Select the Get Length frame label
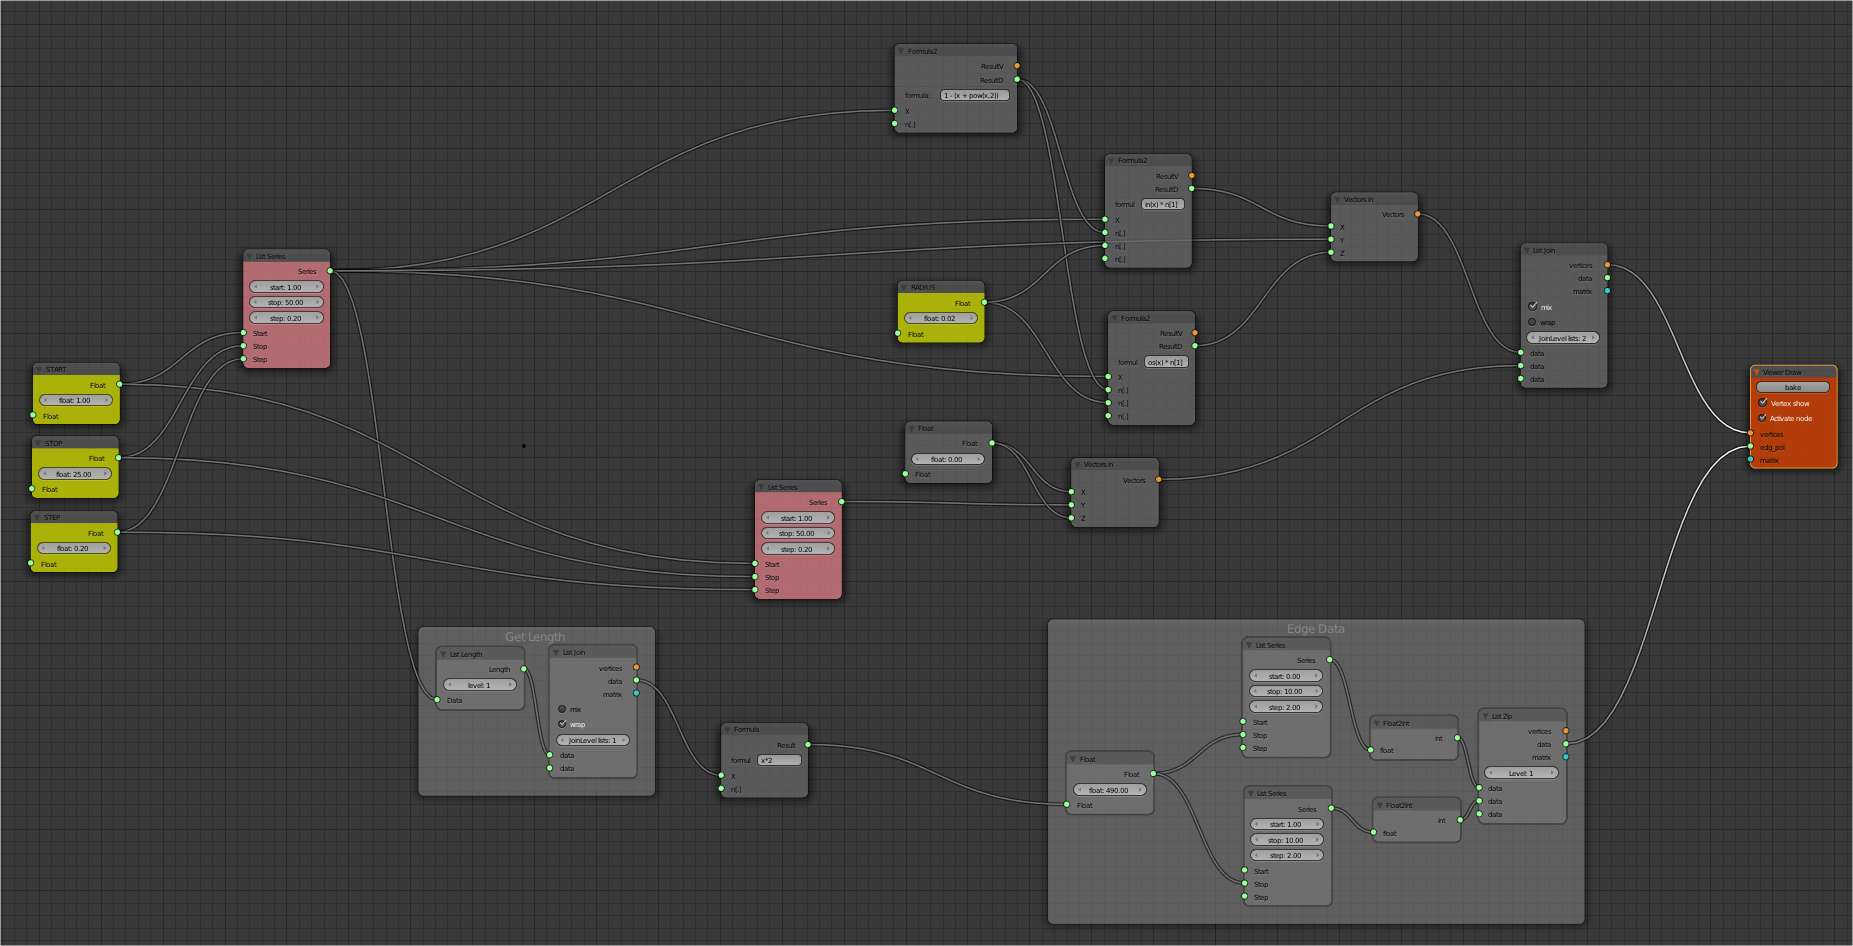The width and height of the screenshot is (1853, 946). tap(535, 637)
